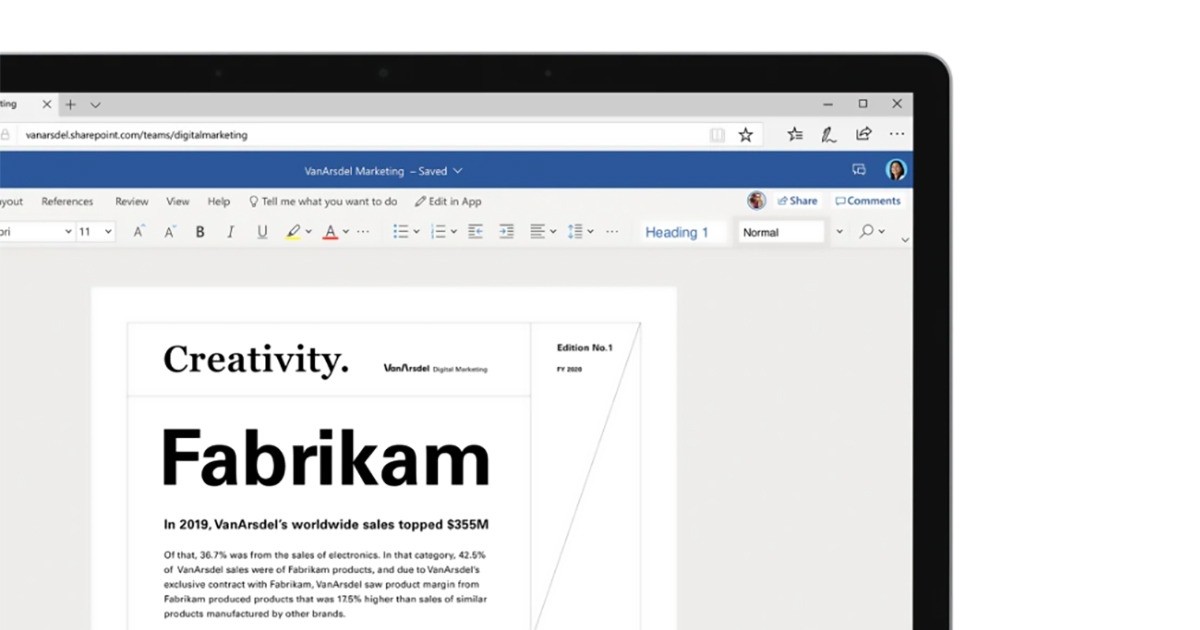Apply a bulleted list
The width and height of the screenshot is (1200, 630).
tap(398, 231)
